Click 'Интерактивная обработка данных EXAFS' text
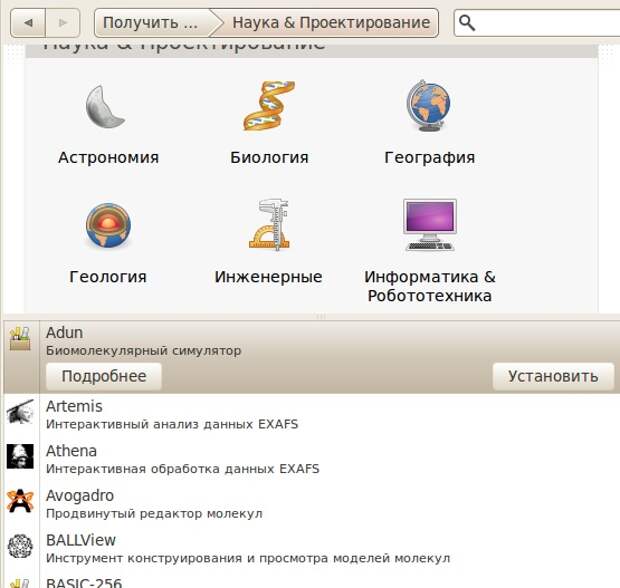Viewport: 620px width, 588px height. click(183, 469)
